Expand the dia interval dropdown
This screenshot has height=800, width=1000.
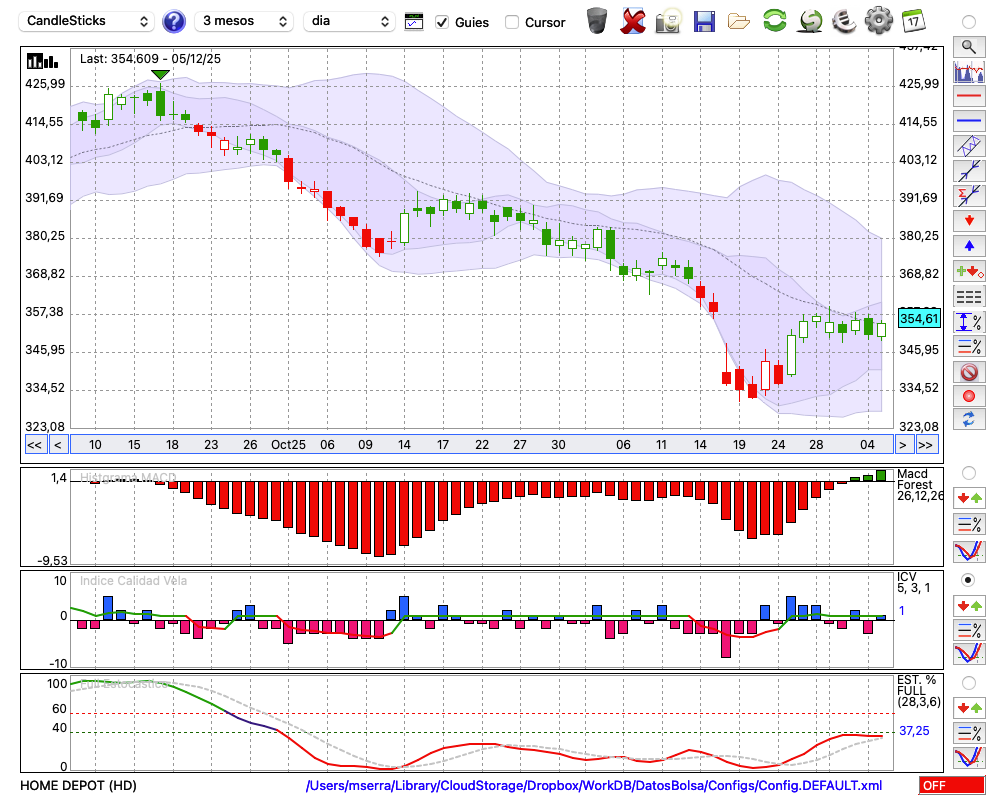pyautogui.click(x=349, y=21)
